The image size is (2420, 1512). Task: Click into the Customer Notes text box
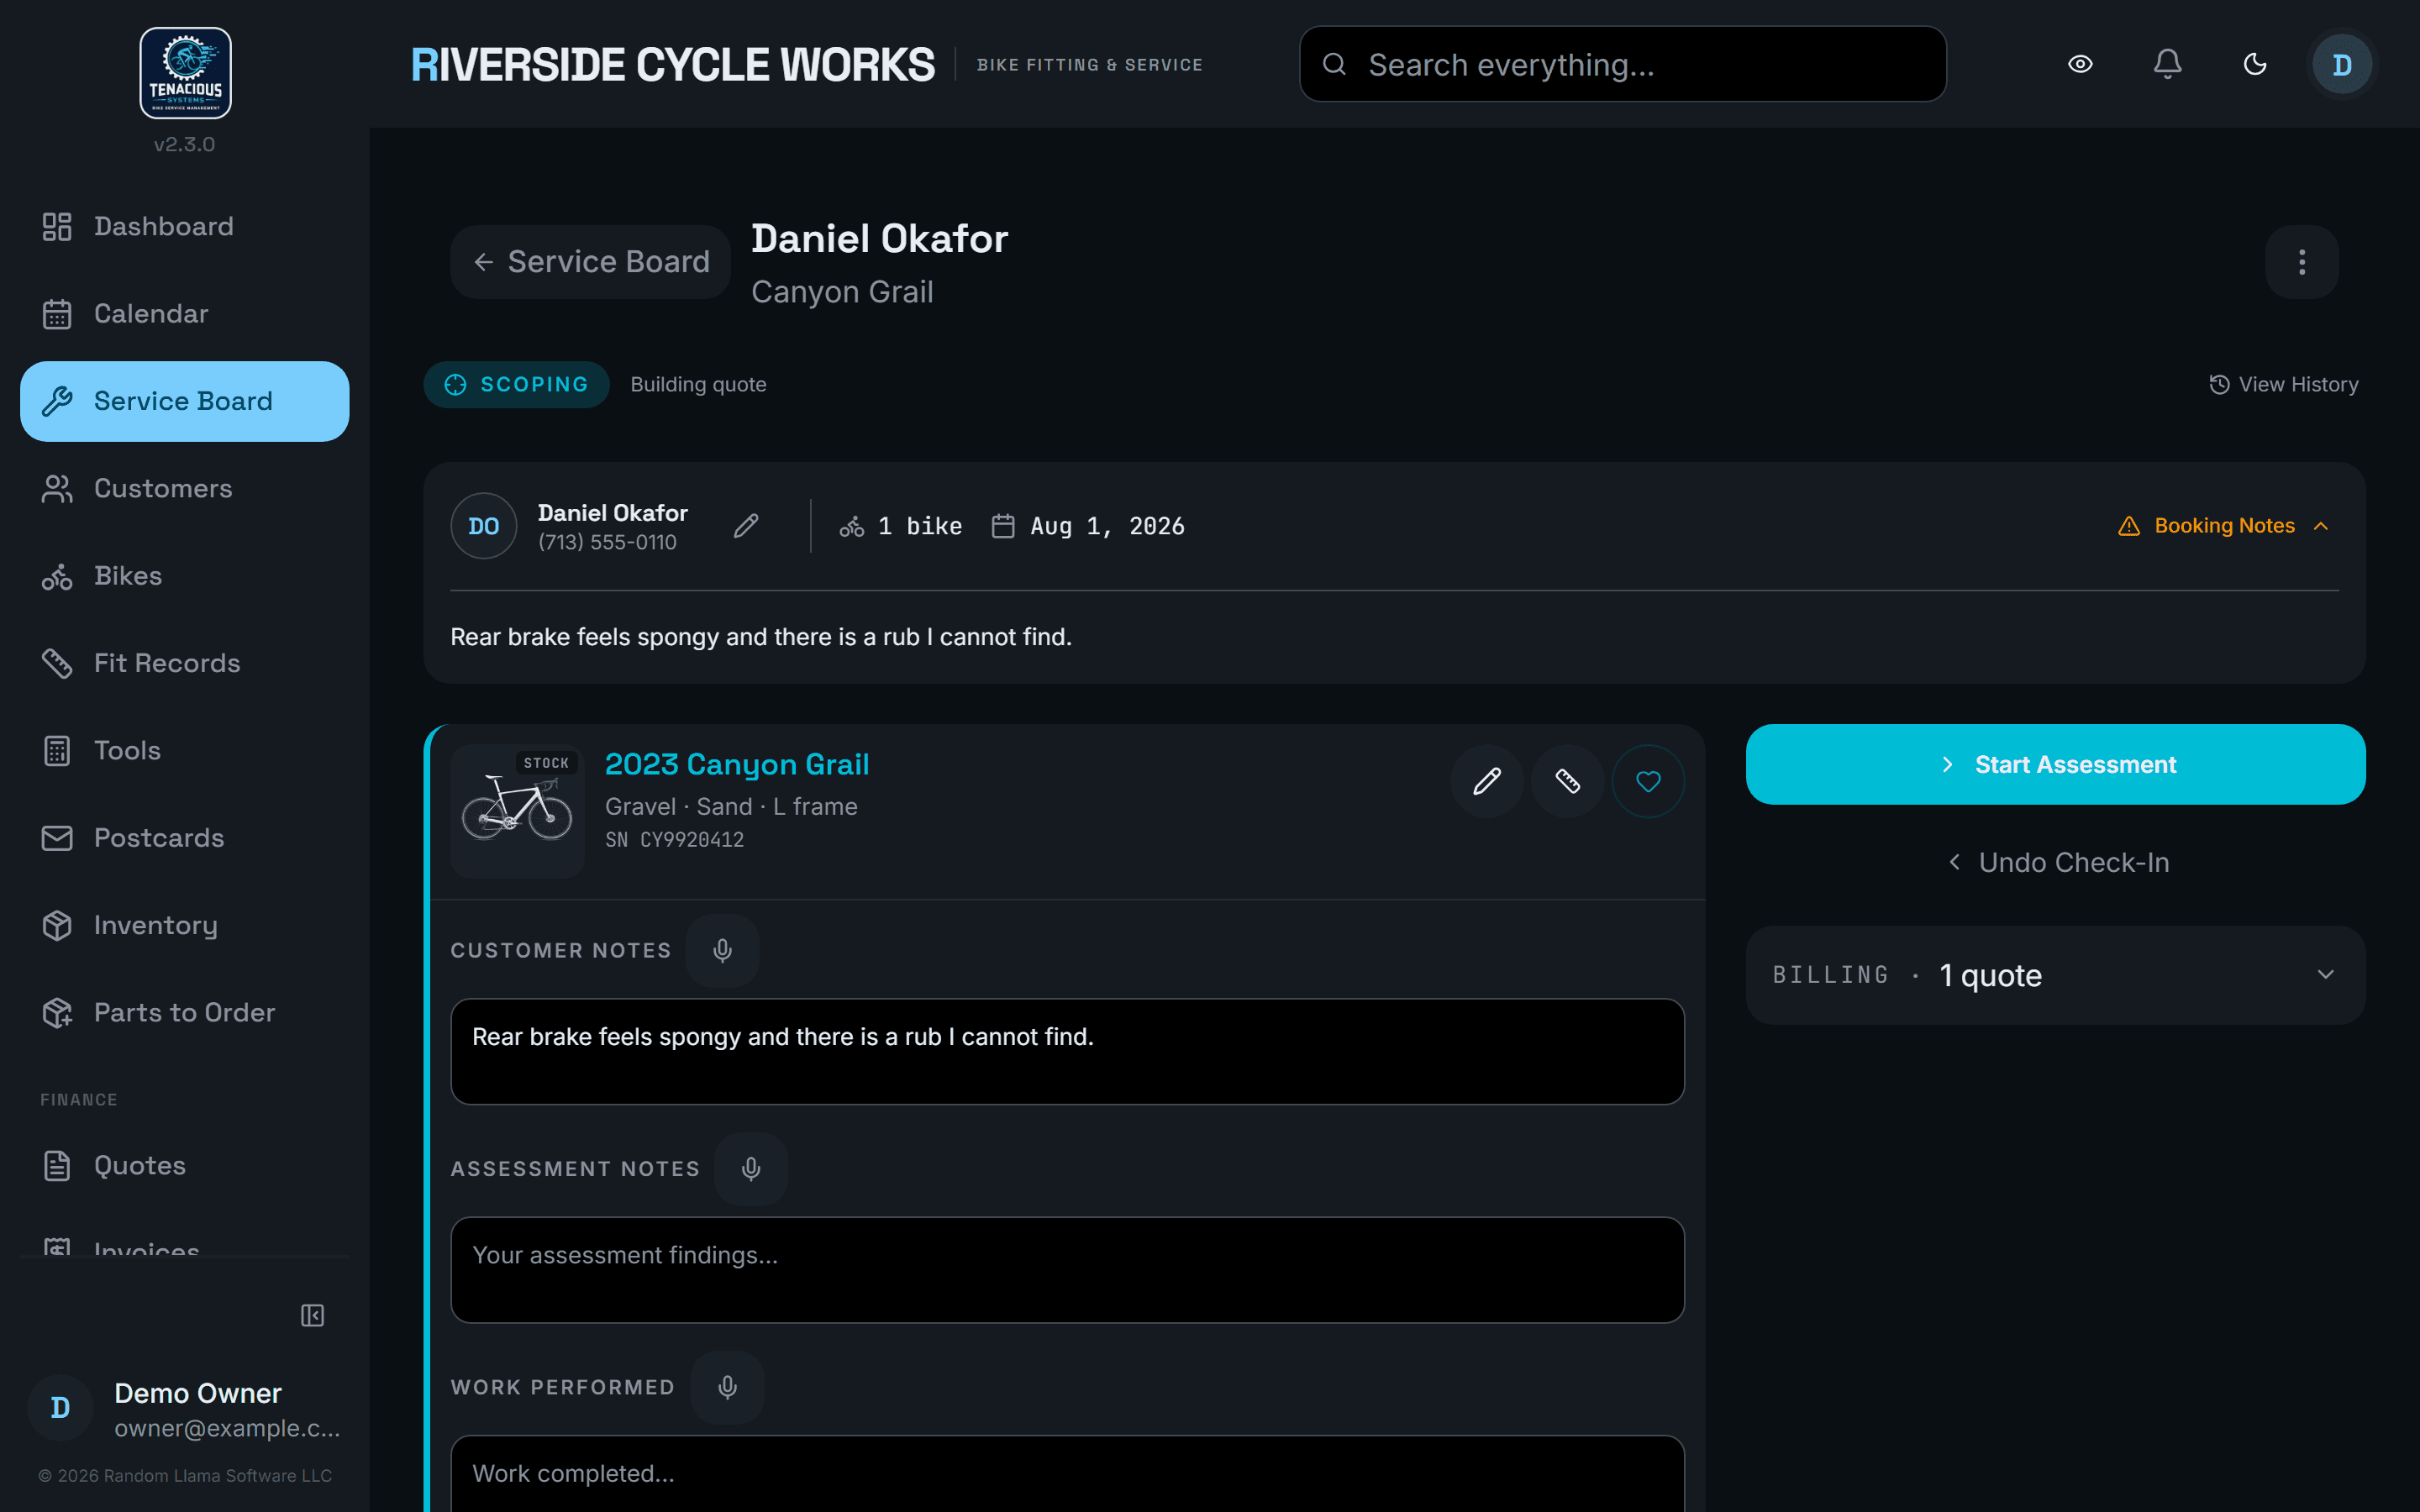tap(1067, 1051)
